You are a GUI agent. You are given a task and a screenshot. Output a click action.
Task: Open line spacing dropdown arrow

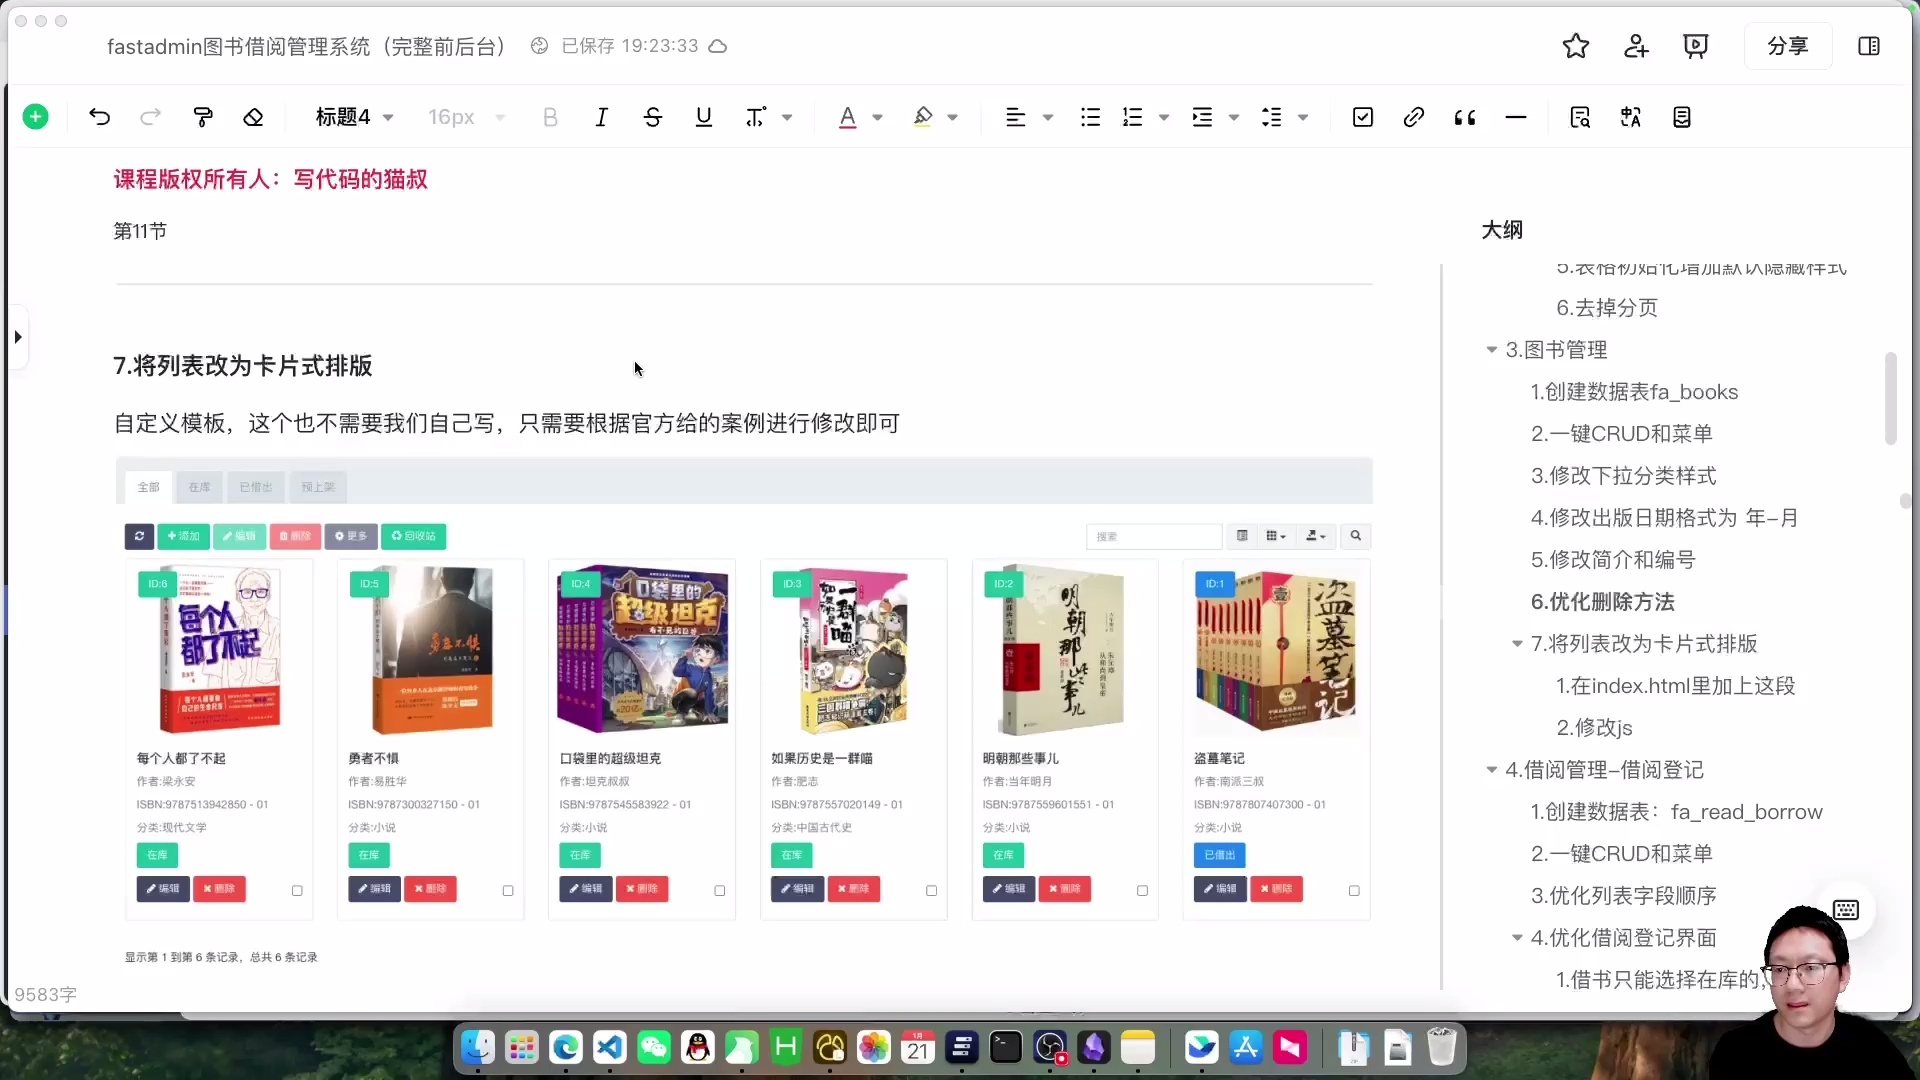click(1303, 117)
